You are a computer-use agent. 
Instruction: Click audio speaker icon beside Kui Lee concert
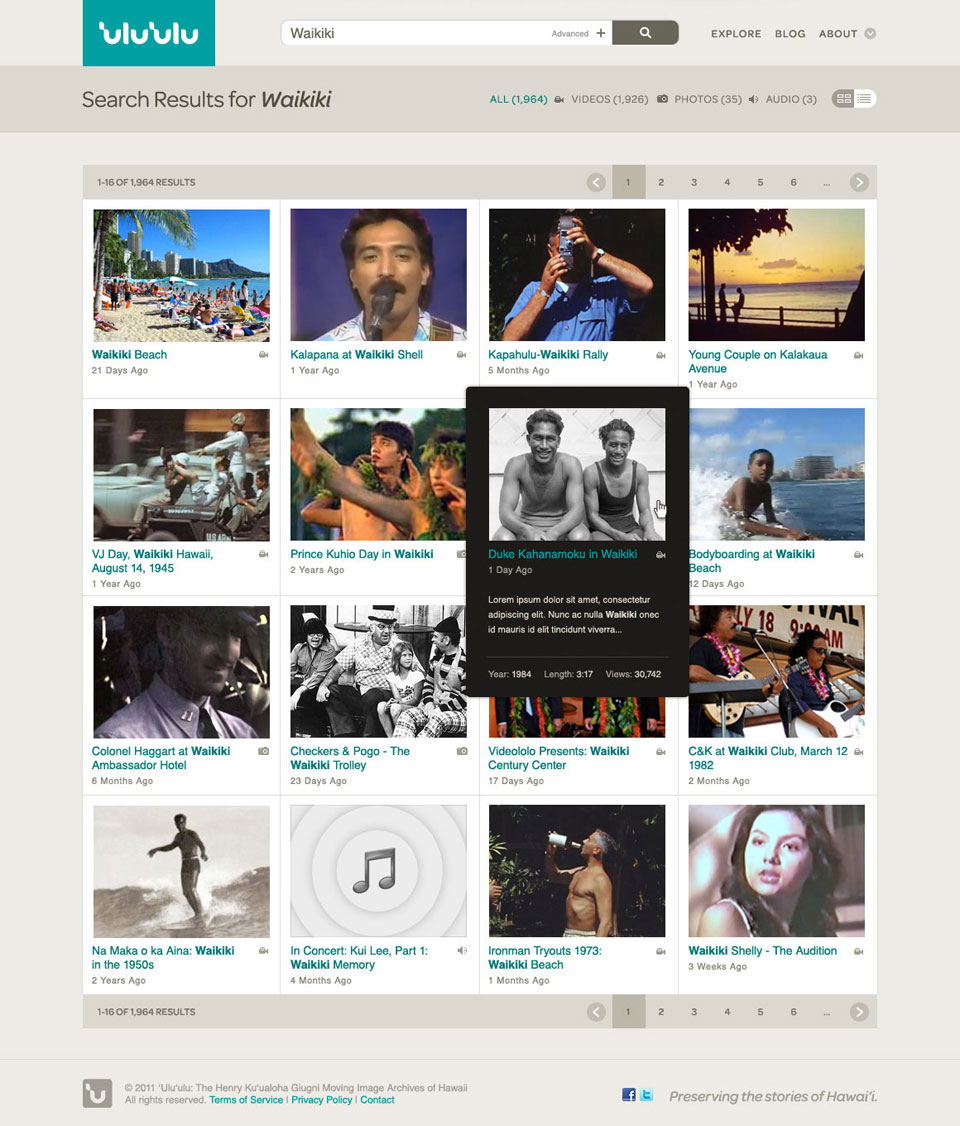462,951
